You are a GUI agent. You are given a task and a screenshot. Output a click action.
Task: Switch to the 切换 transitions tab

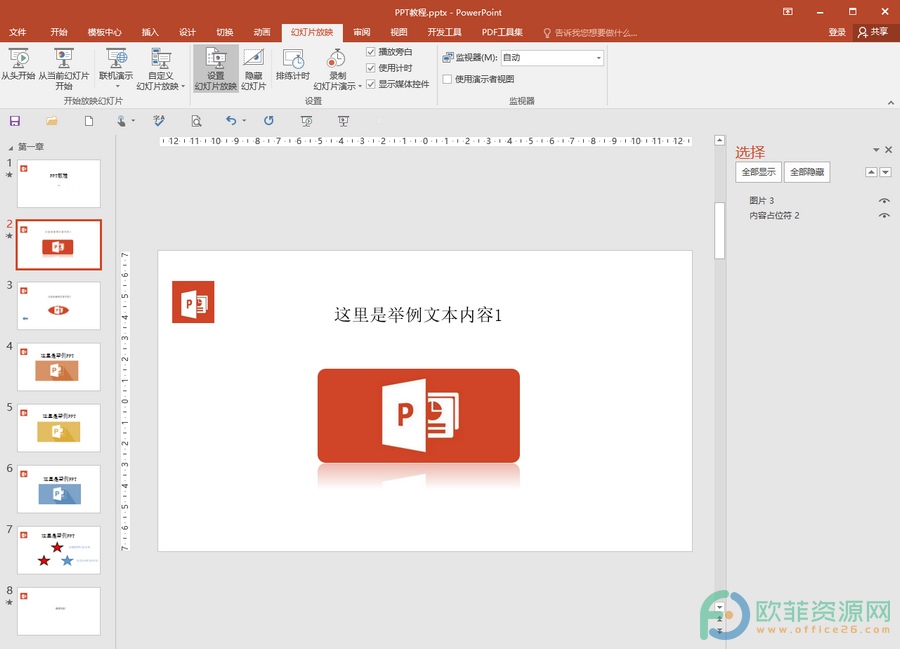coord(224,32)
